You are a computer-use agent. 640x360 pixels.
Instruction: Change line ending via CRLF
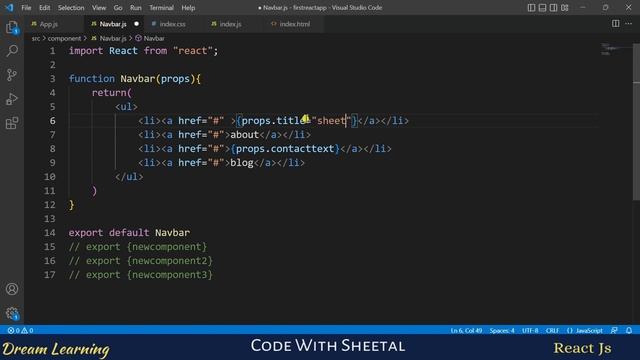point(552,330)
